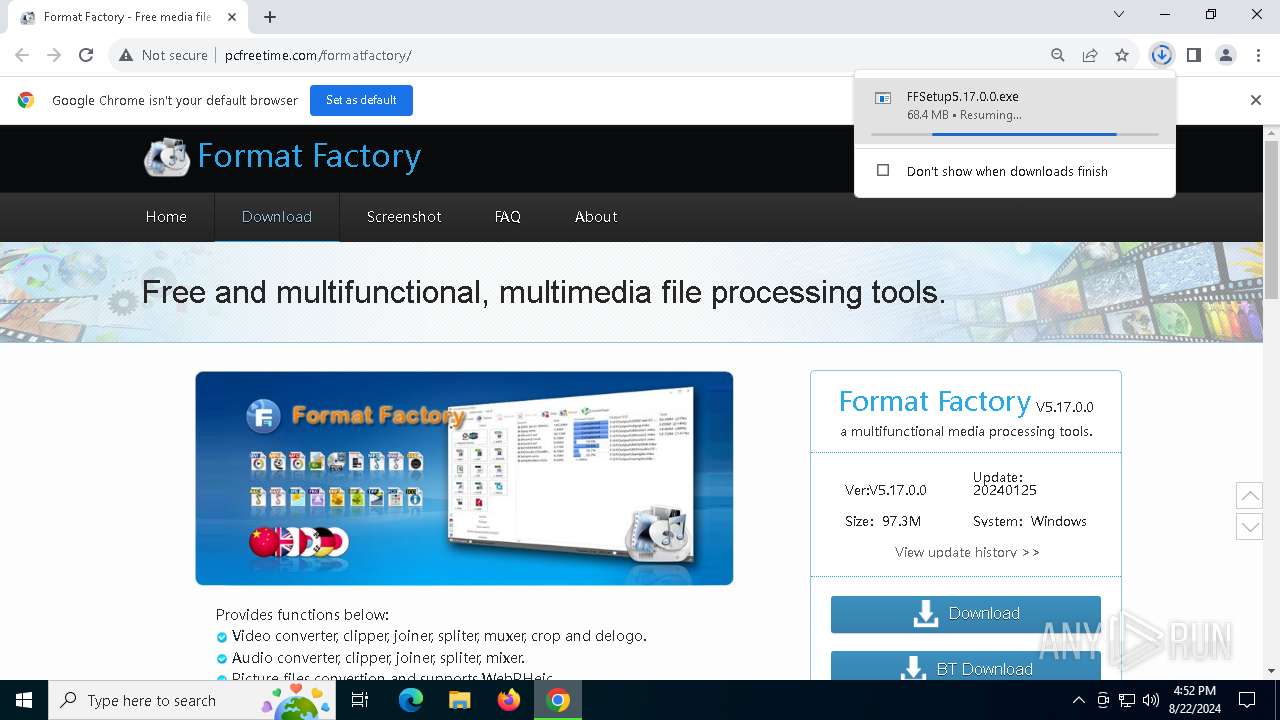Go back using the browser back arrow
1280x720 pixels.
tap(22, 55)
